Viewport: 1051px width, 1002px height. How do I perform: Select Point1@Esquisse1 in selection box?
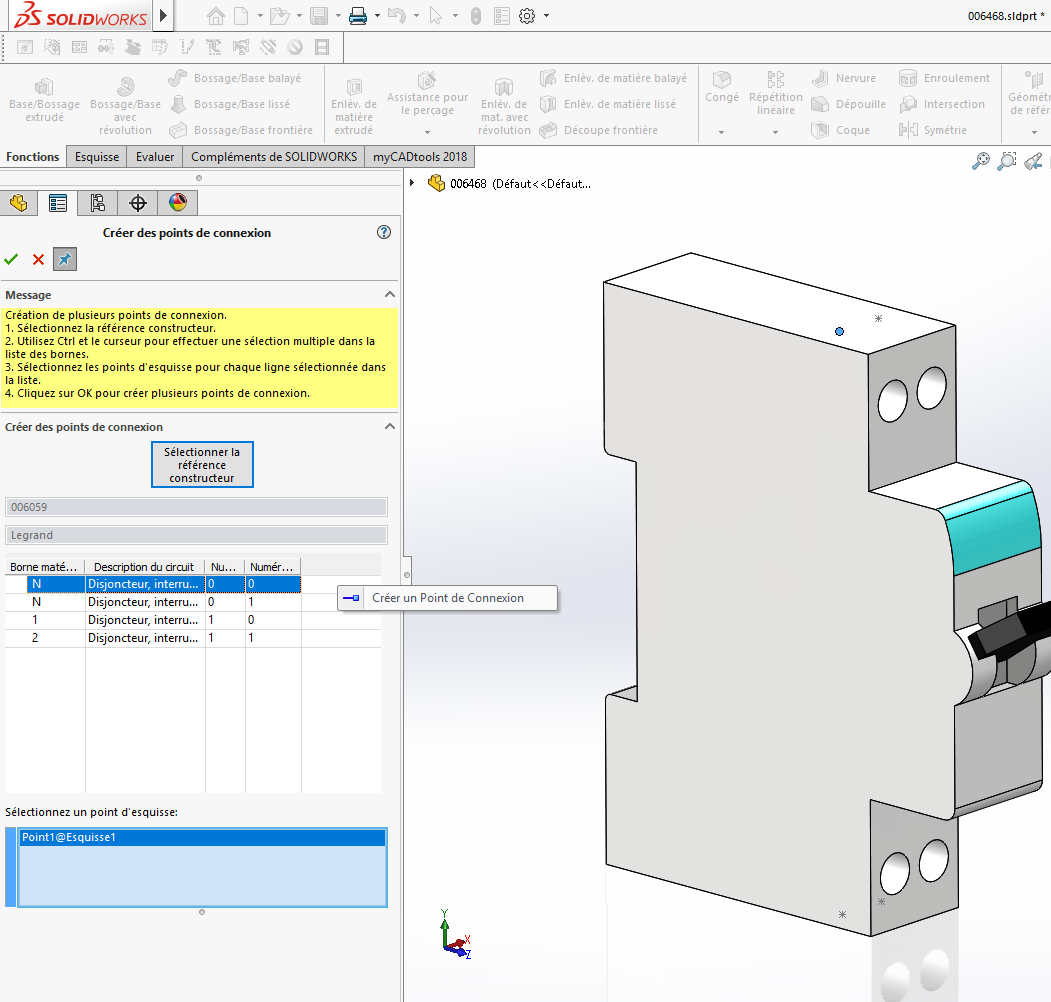pyautogui.click(x=202, y=837)
